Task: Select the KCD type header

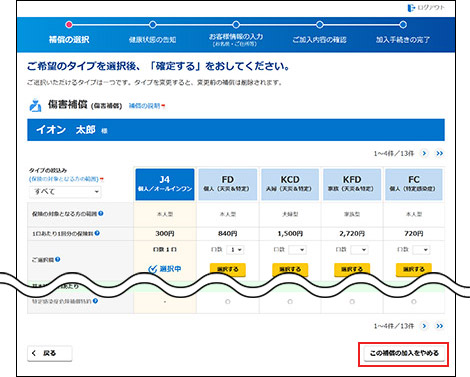Action: [x=290, y=184]
